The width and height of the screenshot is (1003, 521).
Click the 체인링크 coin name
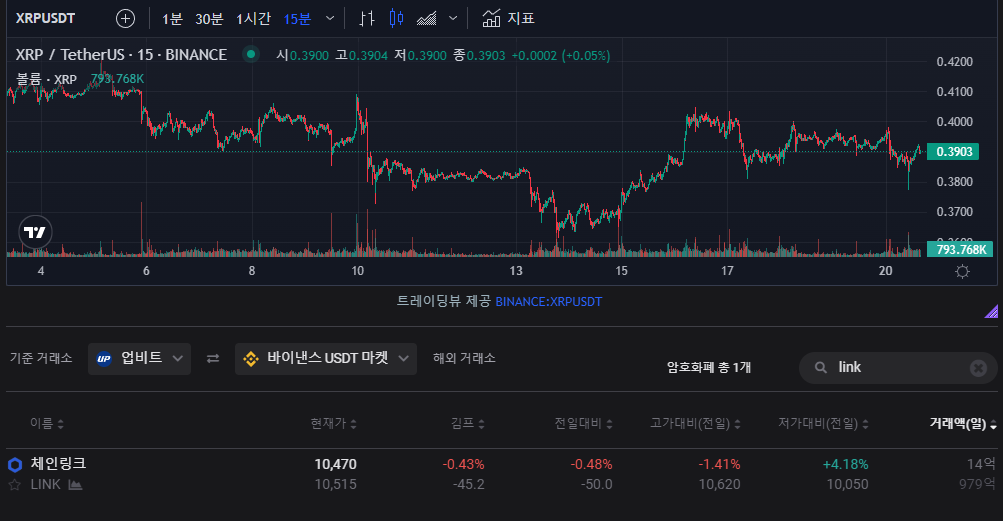58,463
